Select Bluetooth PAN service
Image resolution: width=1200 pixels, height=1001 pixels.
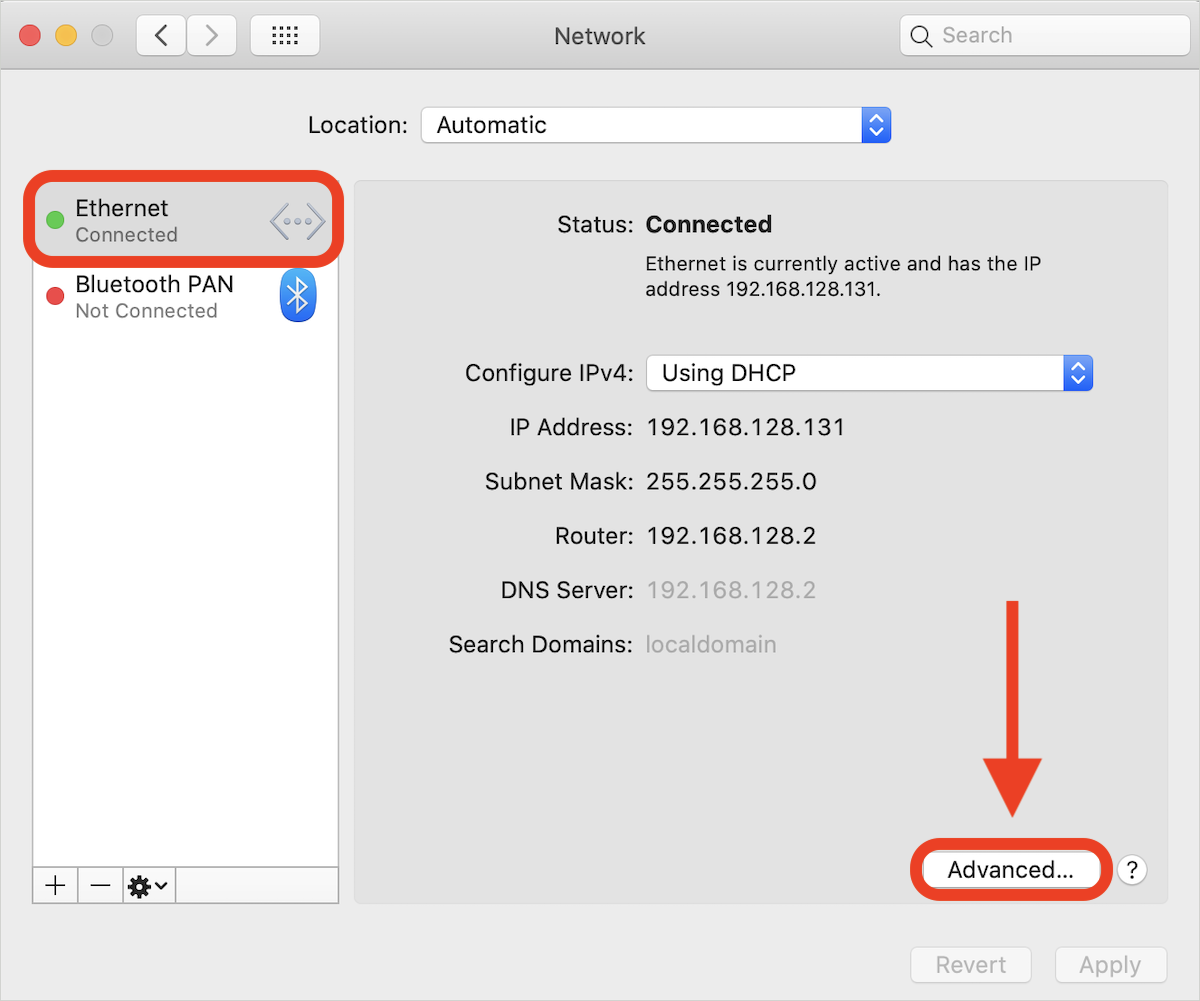(186, 296)
